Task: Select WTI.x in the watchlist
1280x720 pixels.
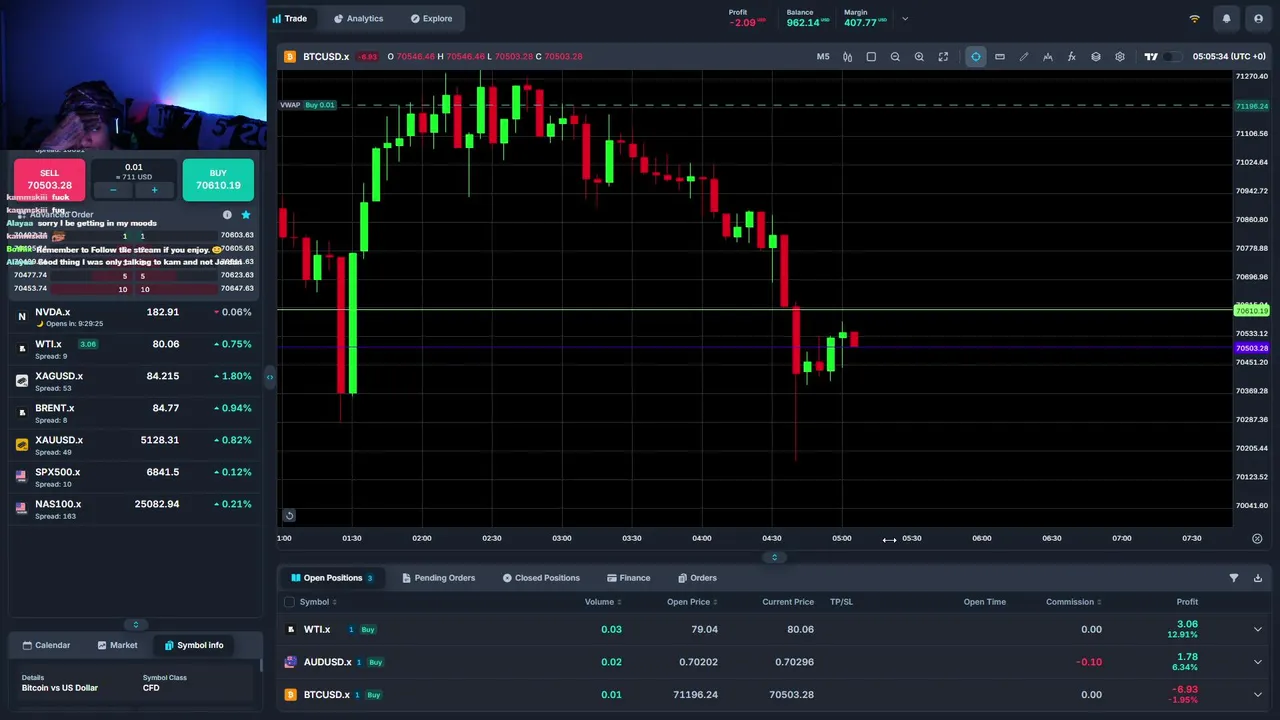Action: [x=135, y=348]
